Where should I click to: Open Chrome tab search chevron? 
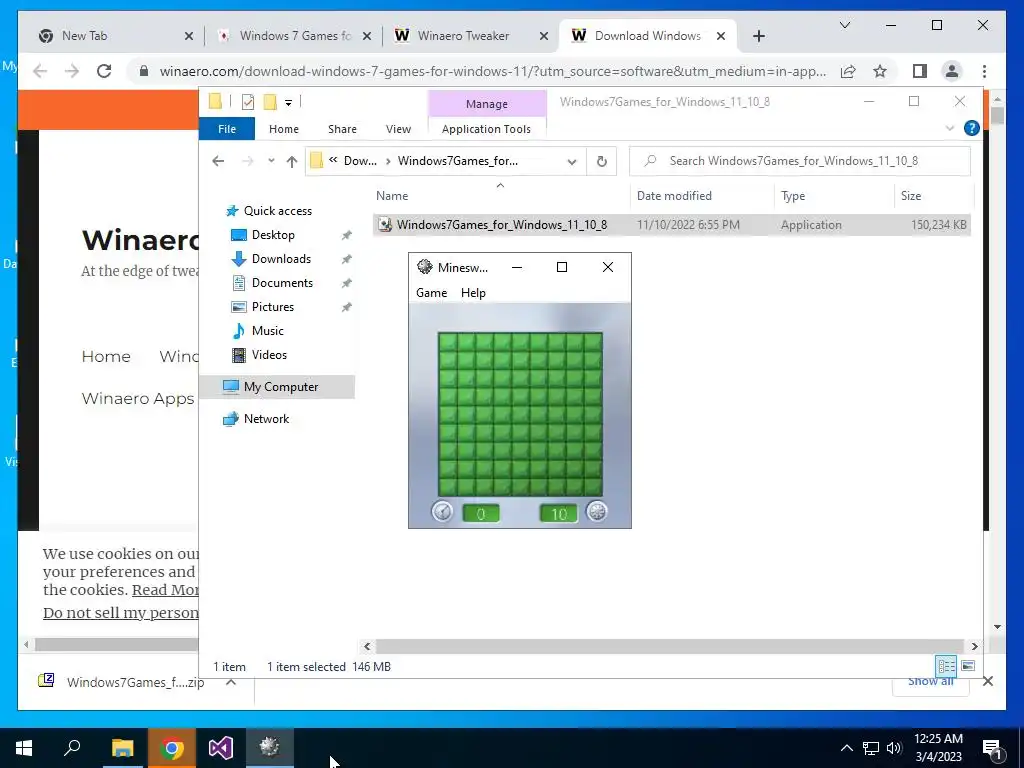click(x=844, y=25)
